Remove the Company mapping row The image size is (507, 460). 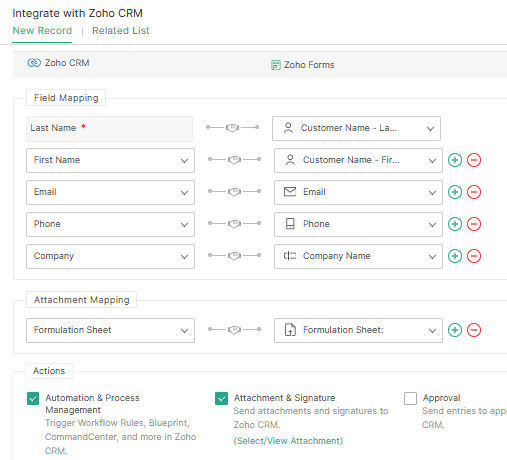point(474,256)
